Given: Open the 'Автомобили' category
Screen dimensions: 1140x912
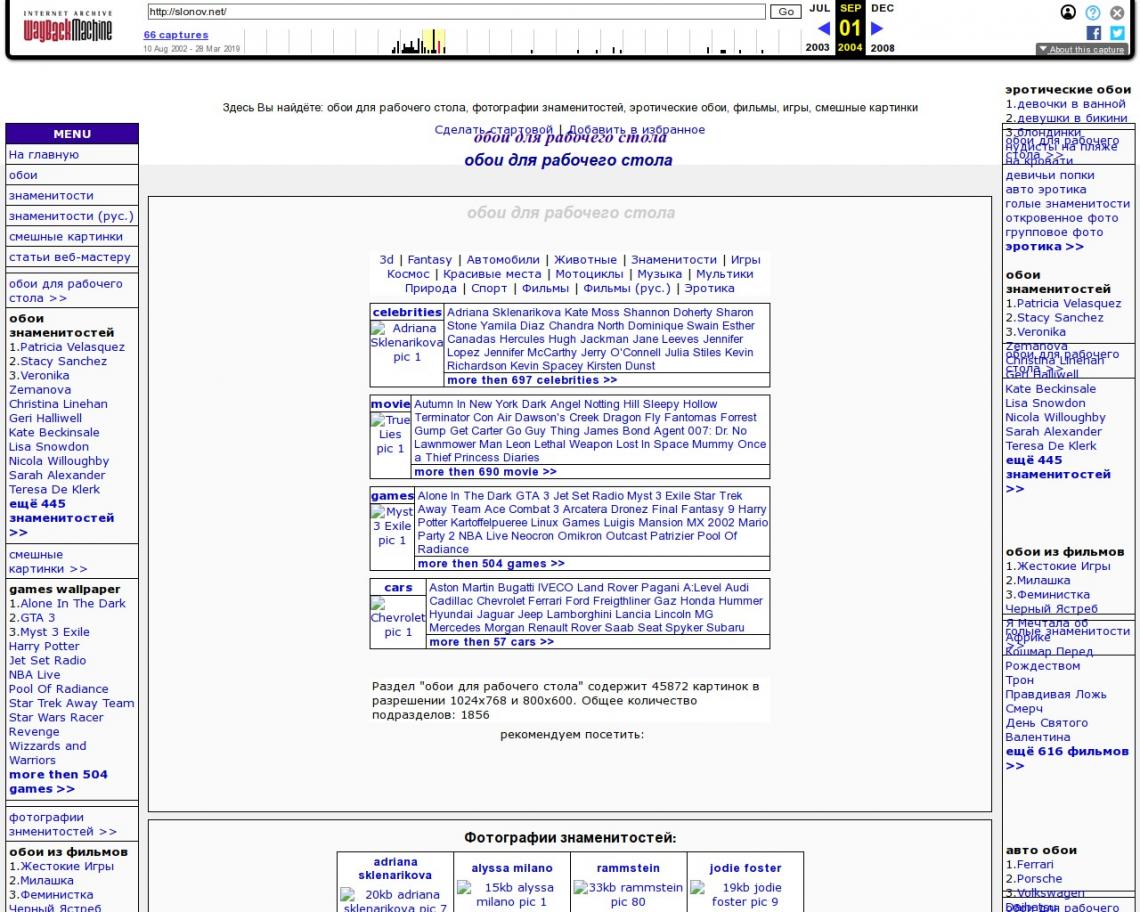Looking at the screenshot, I should click(503, 260).
